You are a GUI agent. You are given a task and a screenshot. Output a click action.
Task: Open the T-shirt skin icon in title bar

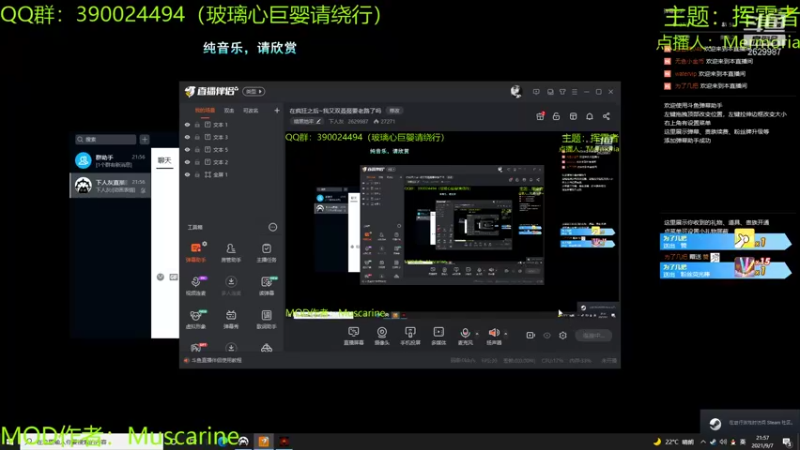pyautogui.click(x=562, y=92)
